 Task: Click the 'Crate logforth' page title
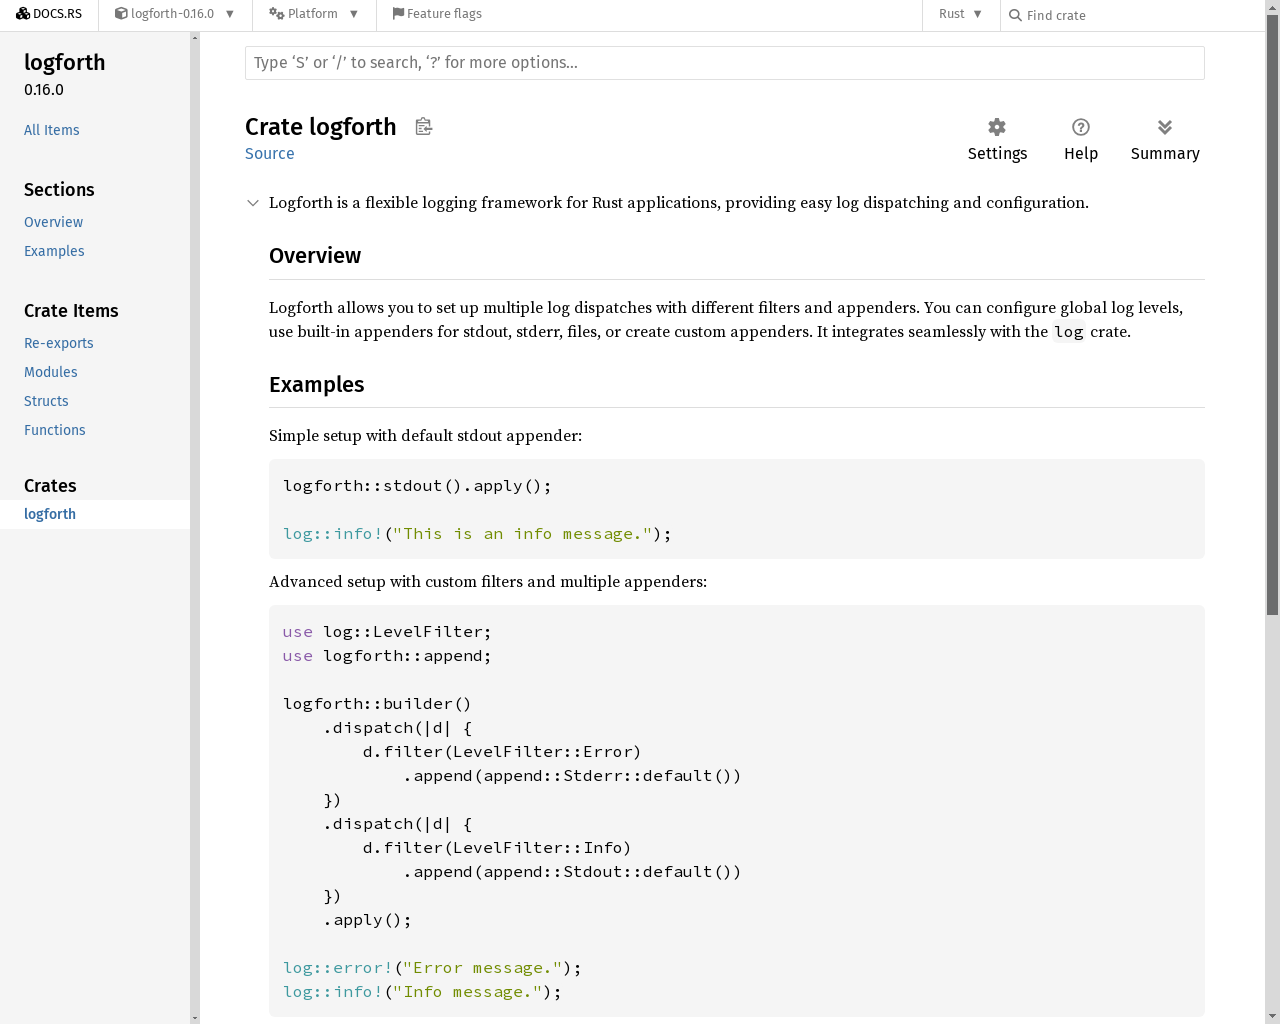pyautogui.click(x=321, y=127)
